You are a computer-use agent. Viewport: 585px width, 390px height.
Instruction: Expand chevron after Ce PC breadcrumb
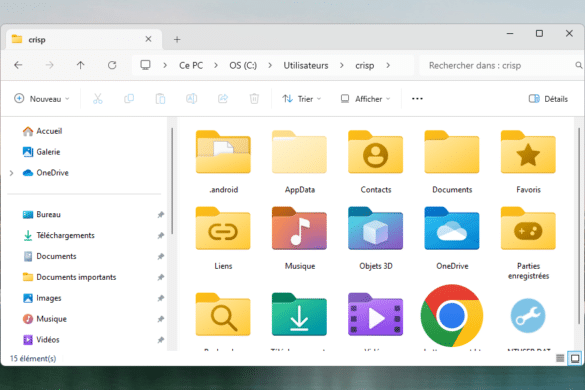click(216, 65)
